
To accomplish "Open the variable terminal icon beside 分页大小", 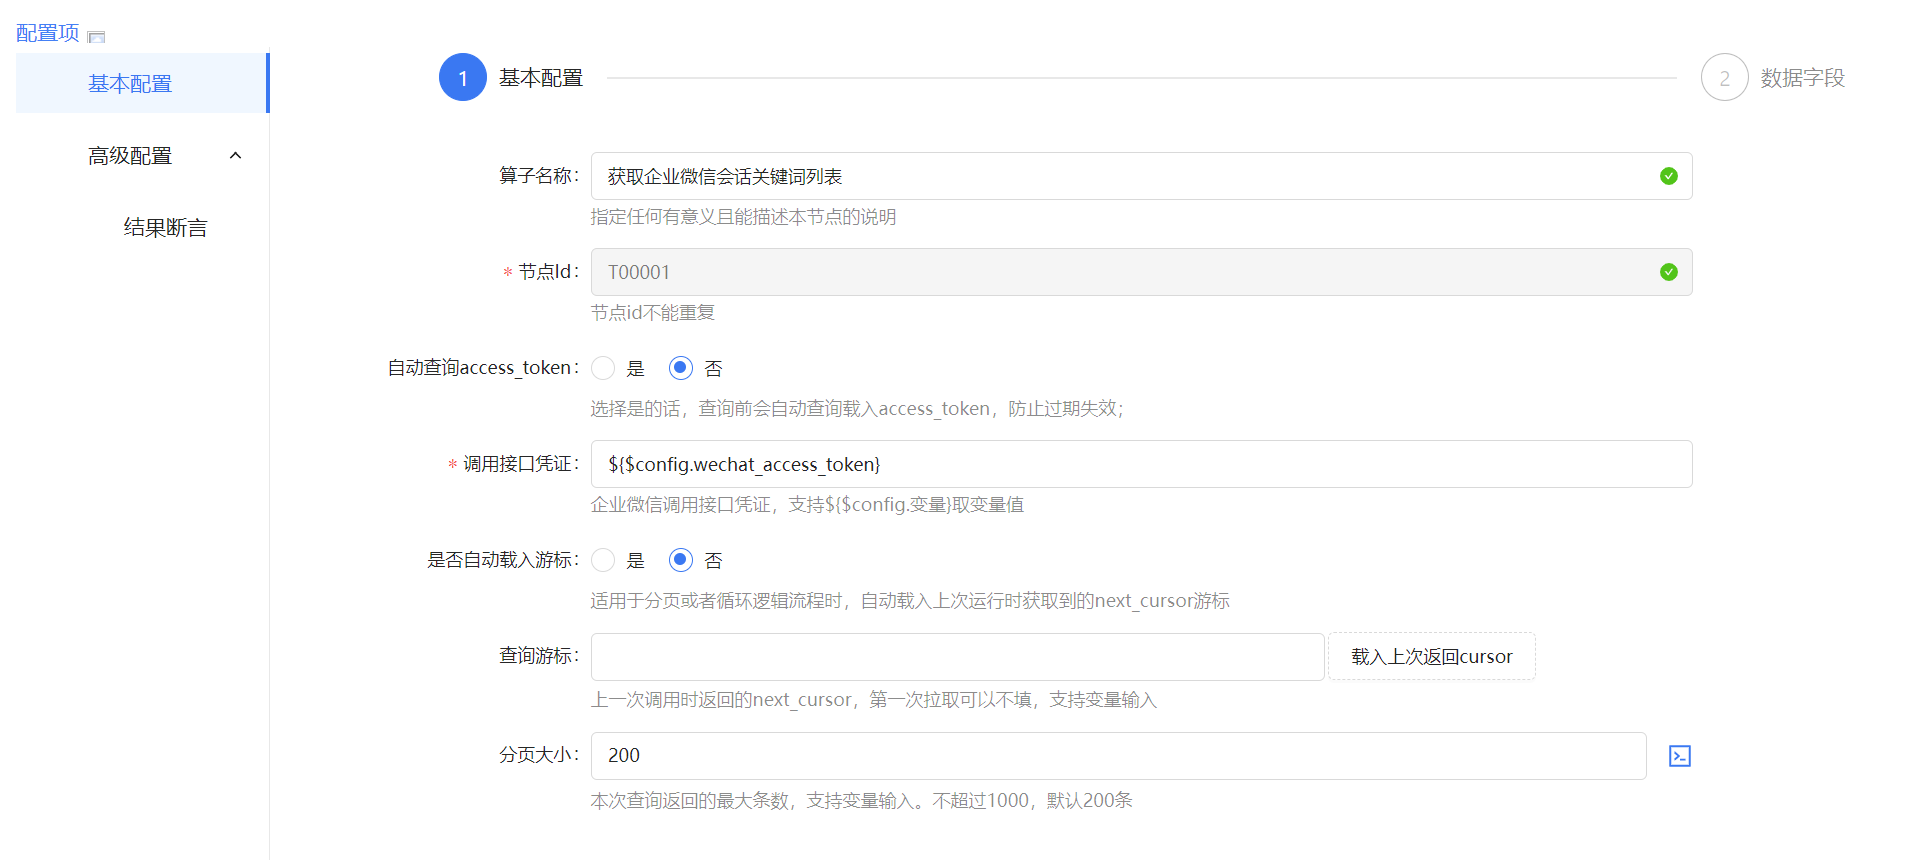I will pos(1680,756).
